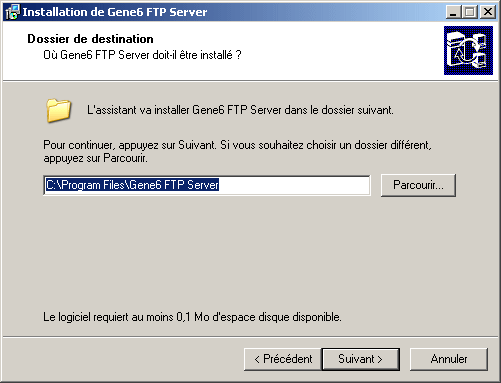Click the disk space requirement text
Image resolution: width=501 pixels, height=383 pixels.
(192, 317)
